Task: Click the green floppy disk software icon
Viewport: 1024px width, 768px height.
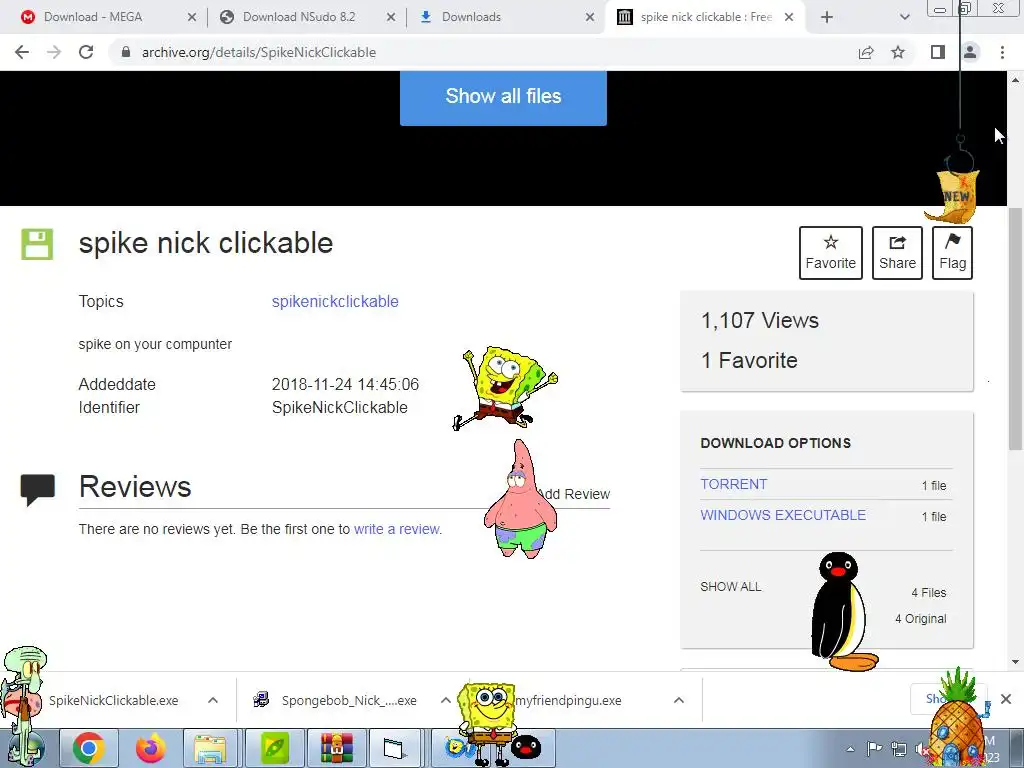Action: 37,244
